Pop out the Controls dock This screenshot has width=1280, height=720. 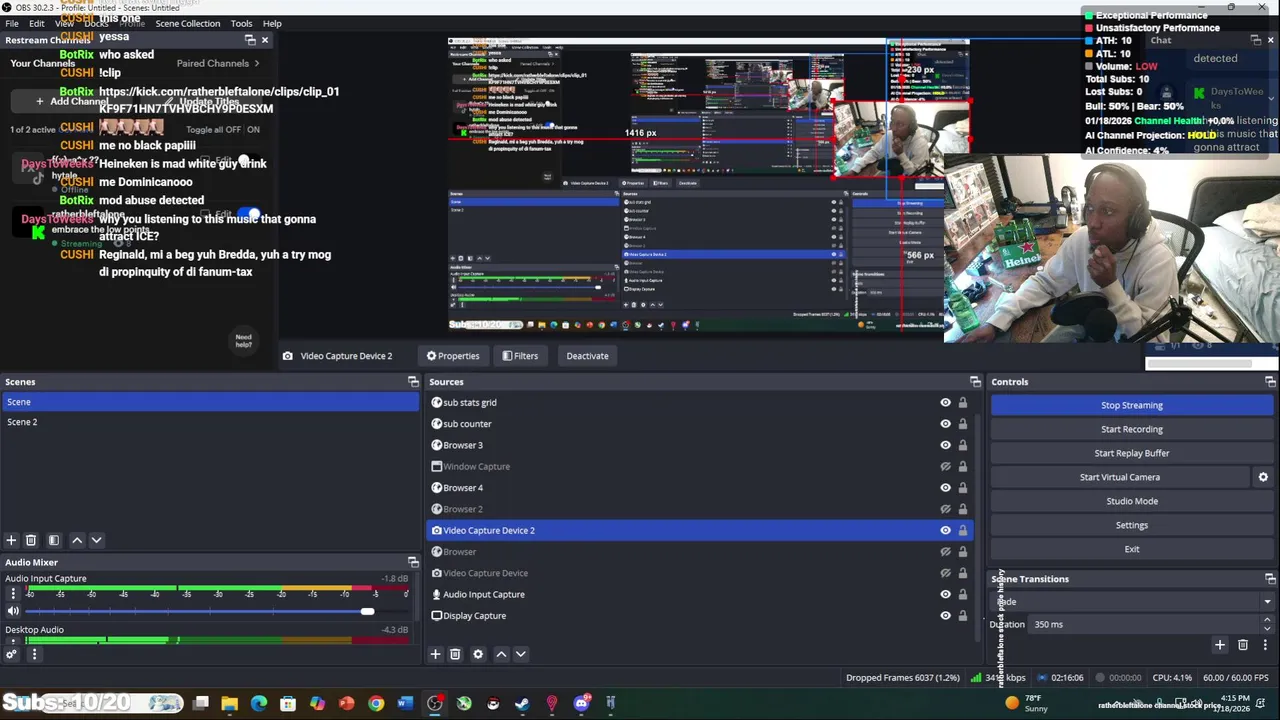point(1270,382)
